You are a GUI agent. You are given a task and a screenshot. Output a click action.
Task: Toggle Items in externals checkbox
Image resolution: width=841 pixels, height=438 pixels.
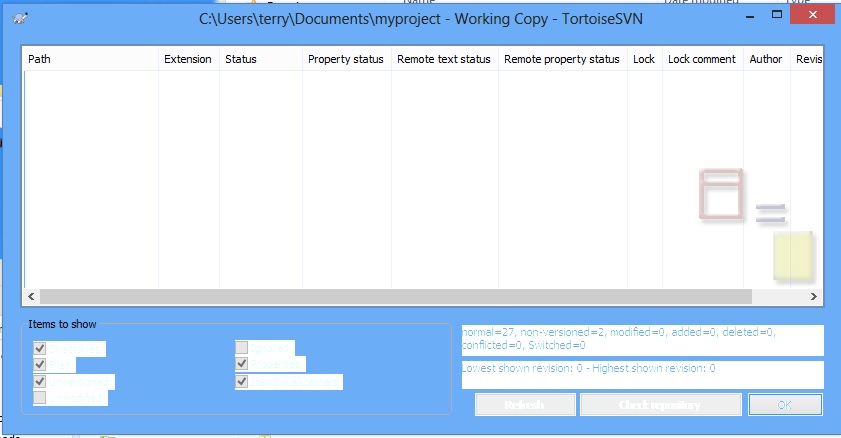241,381
